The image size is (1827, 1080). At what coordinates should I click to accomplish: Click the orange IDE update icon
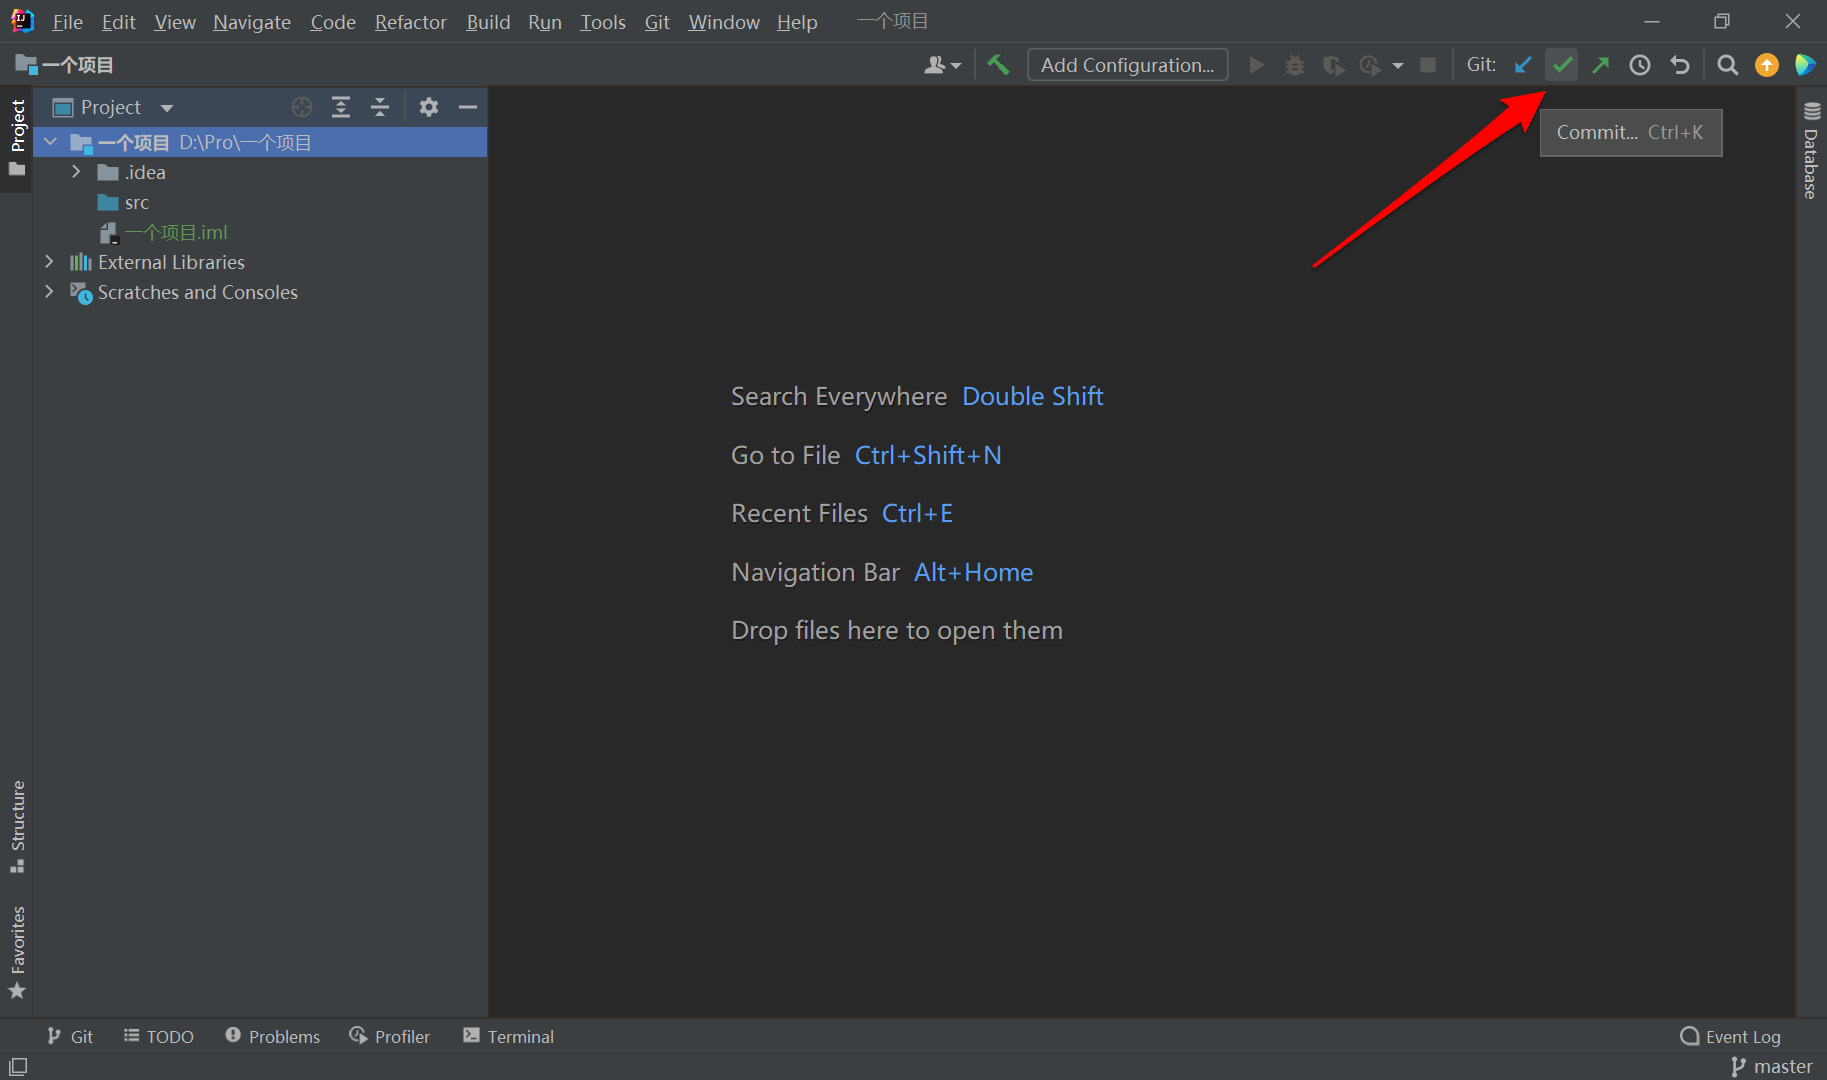click(x=1767, y=65)
